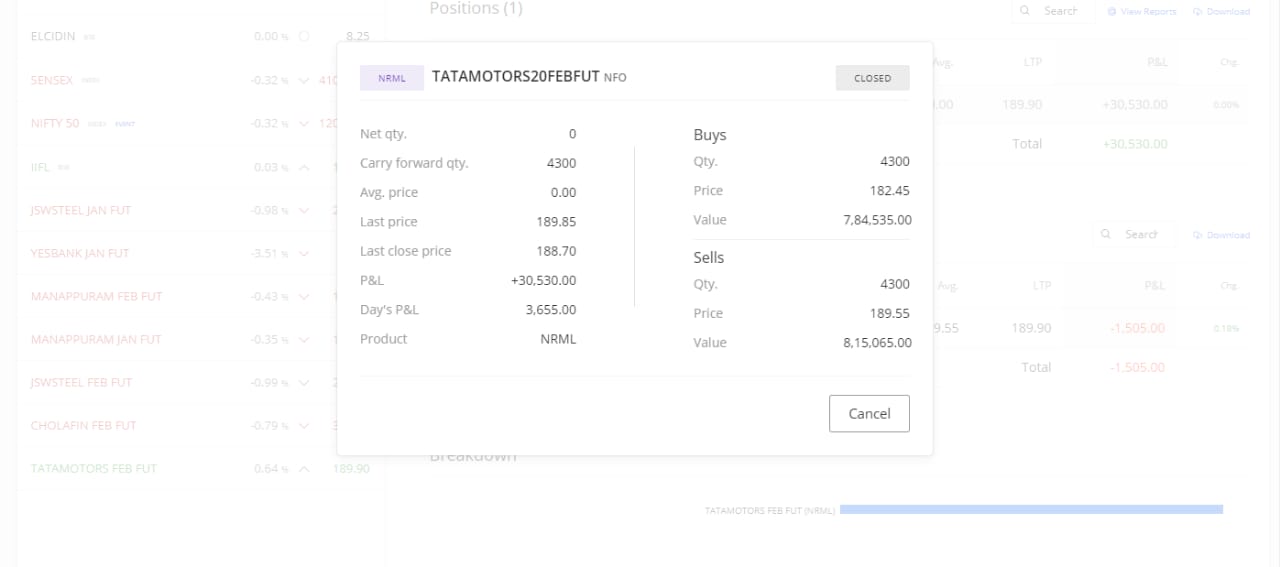Viewport: 1280px width, 567px height.
Task: Click the 189.90 price in TATAMOTORS watchlist row
Action: click(351, 468)
